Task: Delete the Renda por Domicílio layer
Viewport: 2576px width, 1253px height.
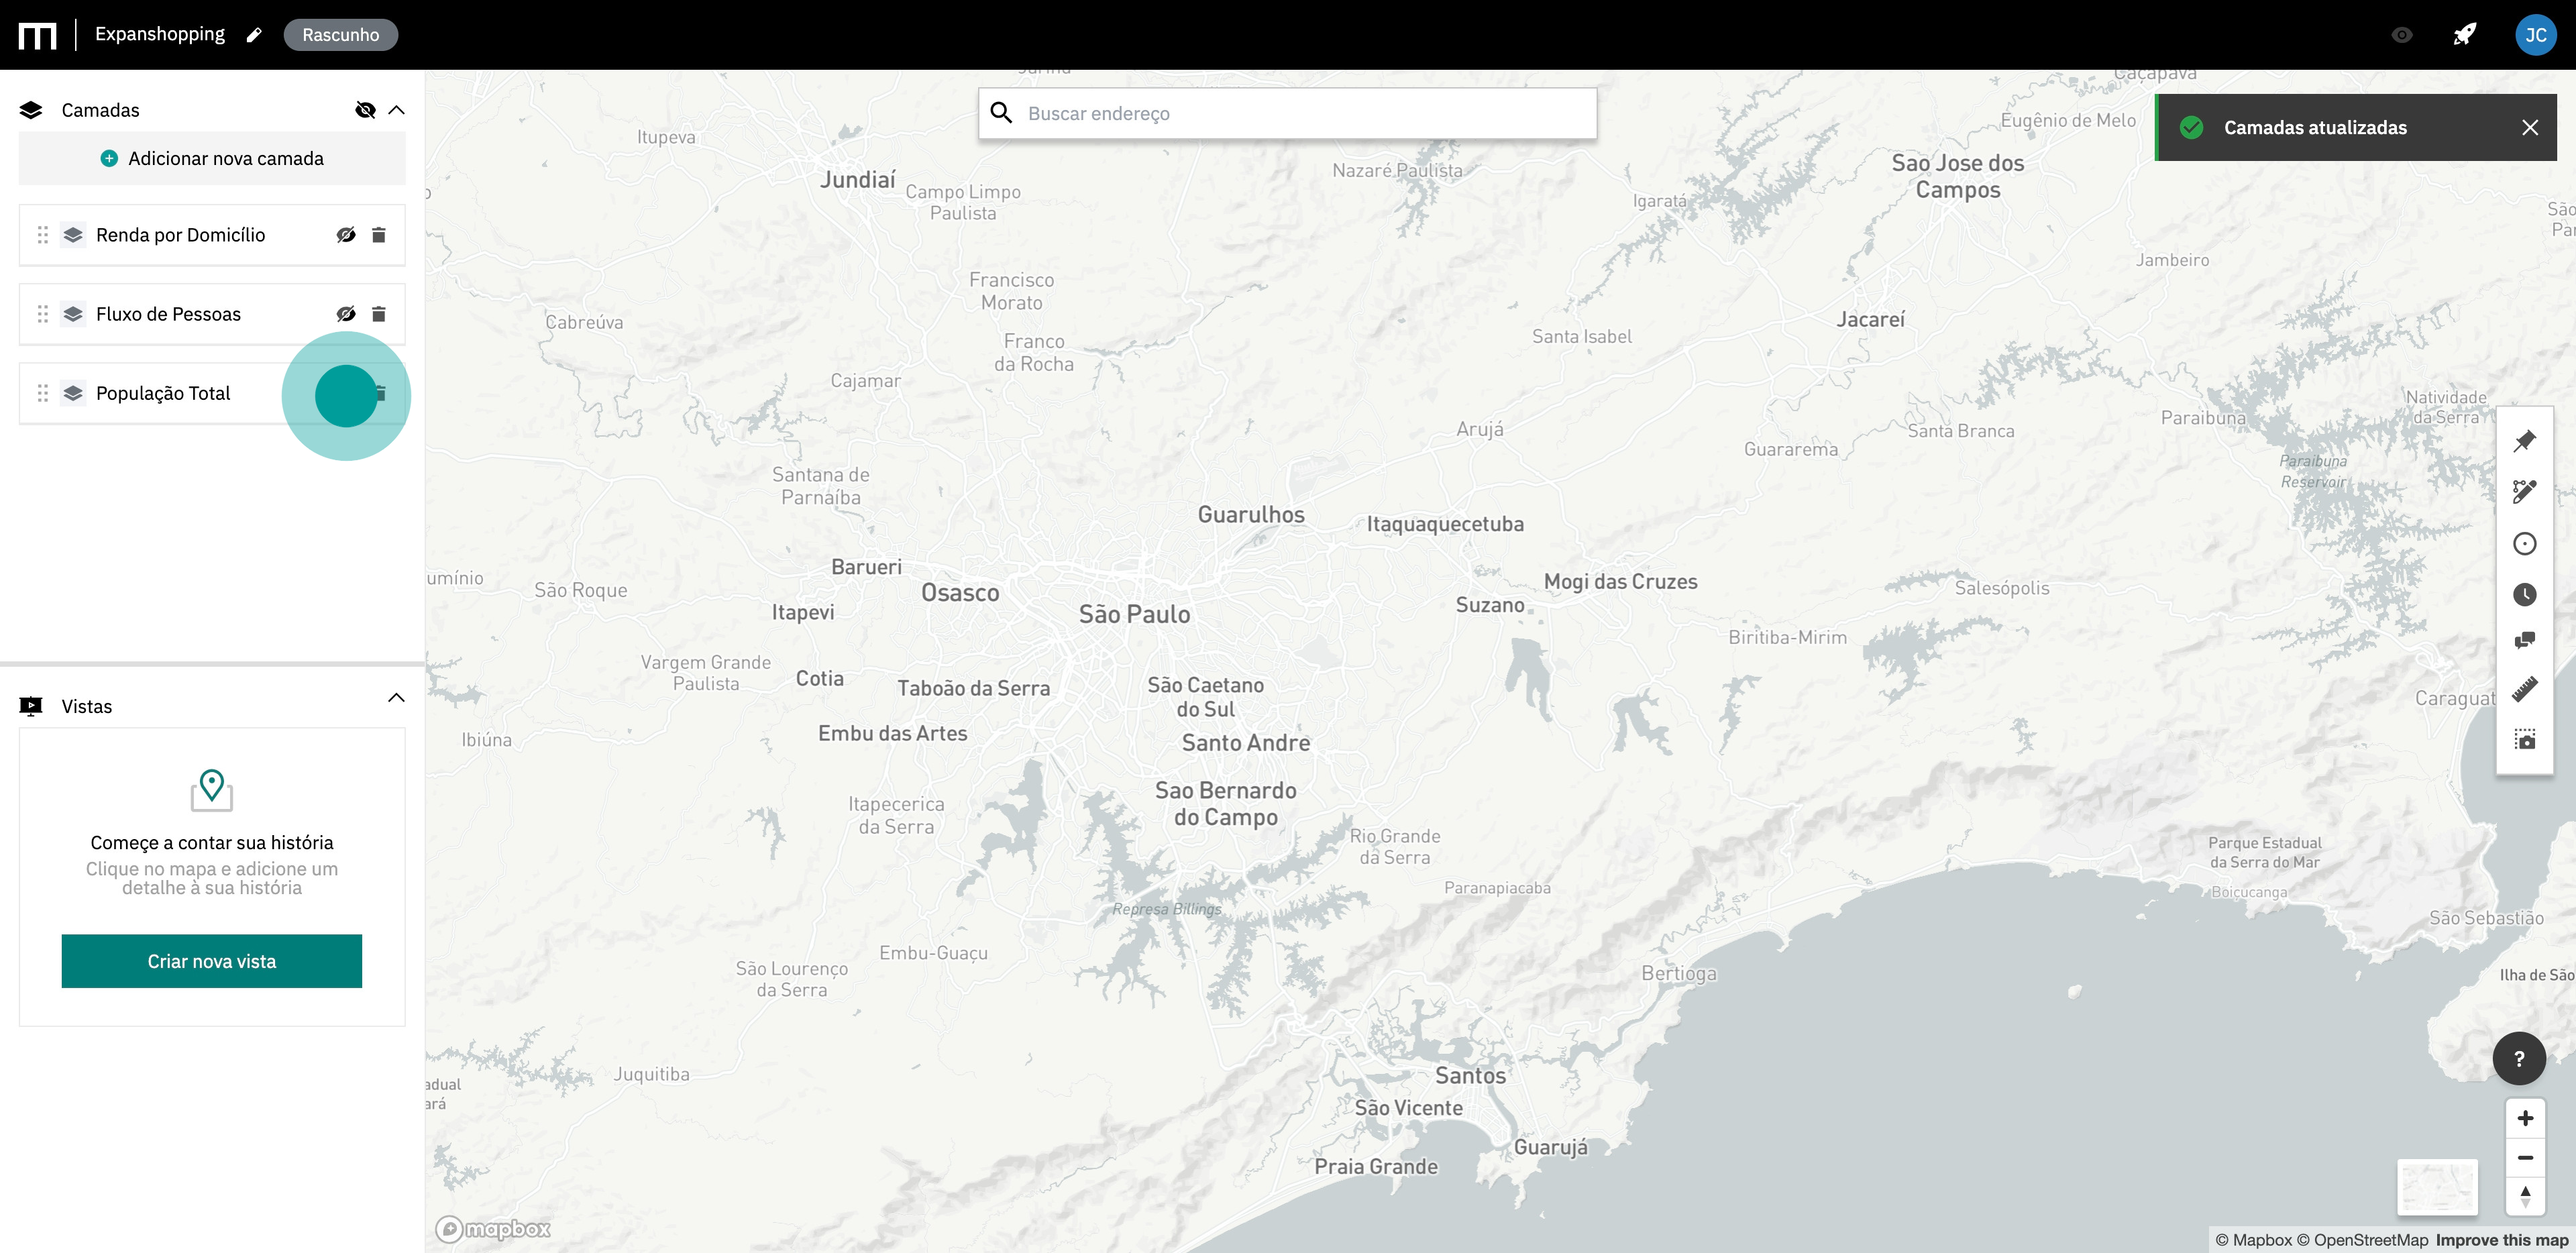Action: pos(378,235)
